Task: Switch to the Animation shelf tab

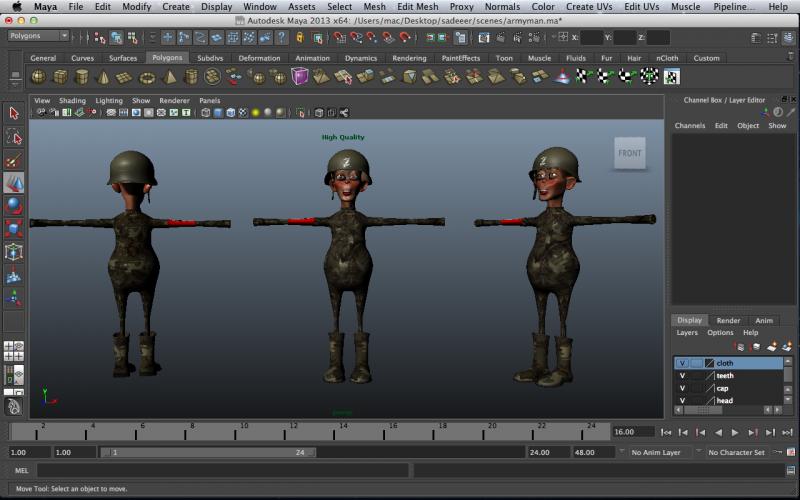Action: pyautogui.click(x=312, y=58)
